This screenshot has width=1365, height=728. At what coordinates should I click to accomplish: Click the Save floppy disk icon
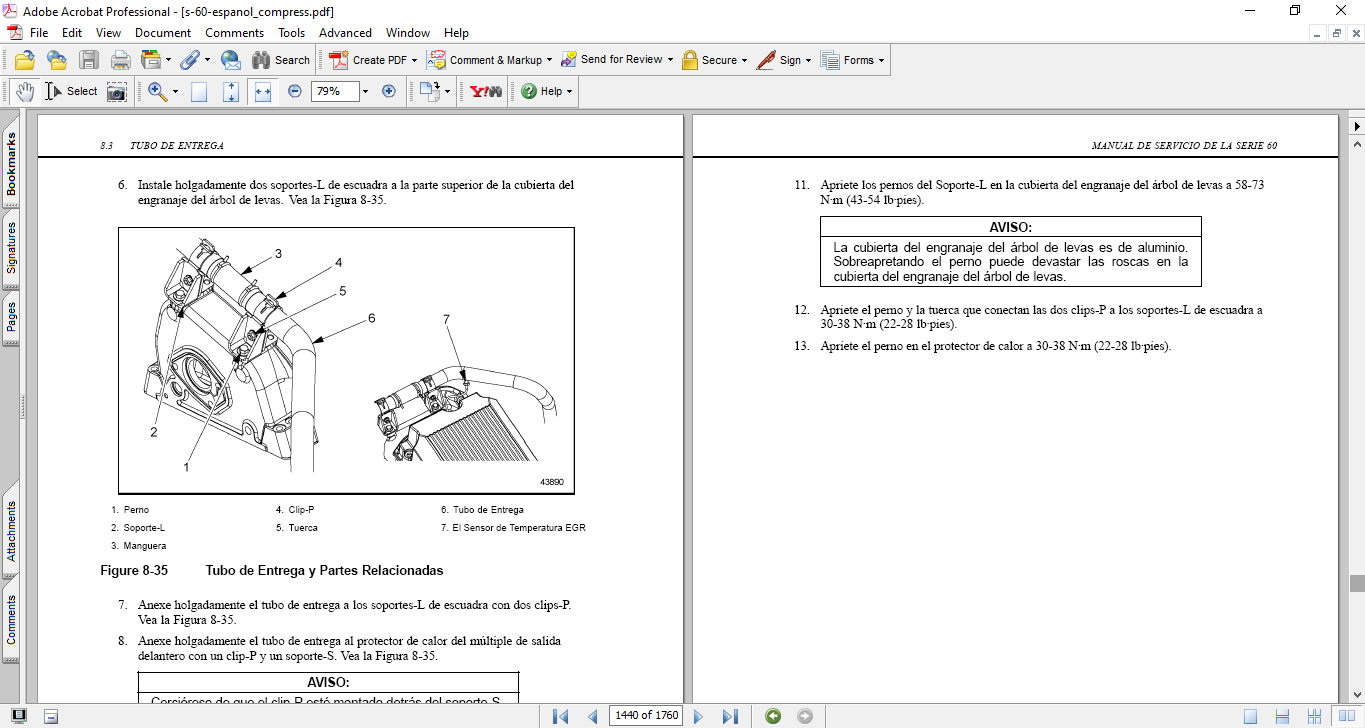pyautogui.click(x=89, y=60)
